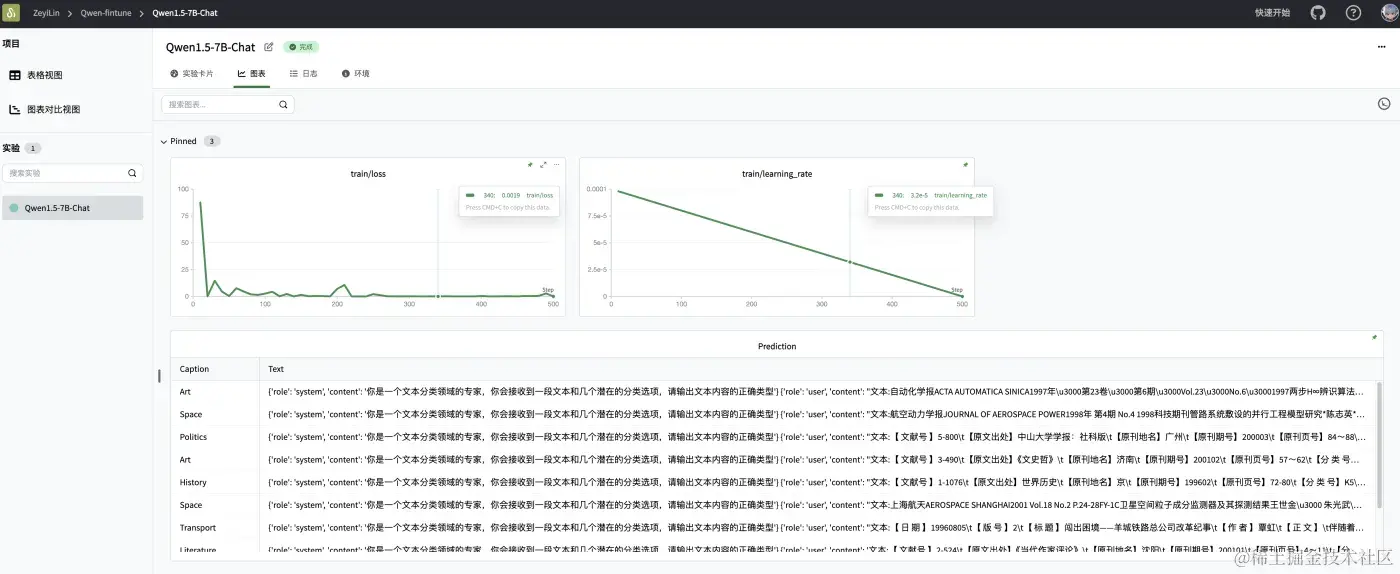Click the clock icon near chart search
Image resolution: width=1400 pixels, height=574 pixels.
(1384, 104)
